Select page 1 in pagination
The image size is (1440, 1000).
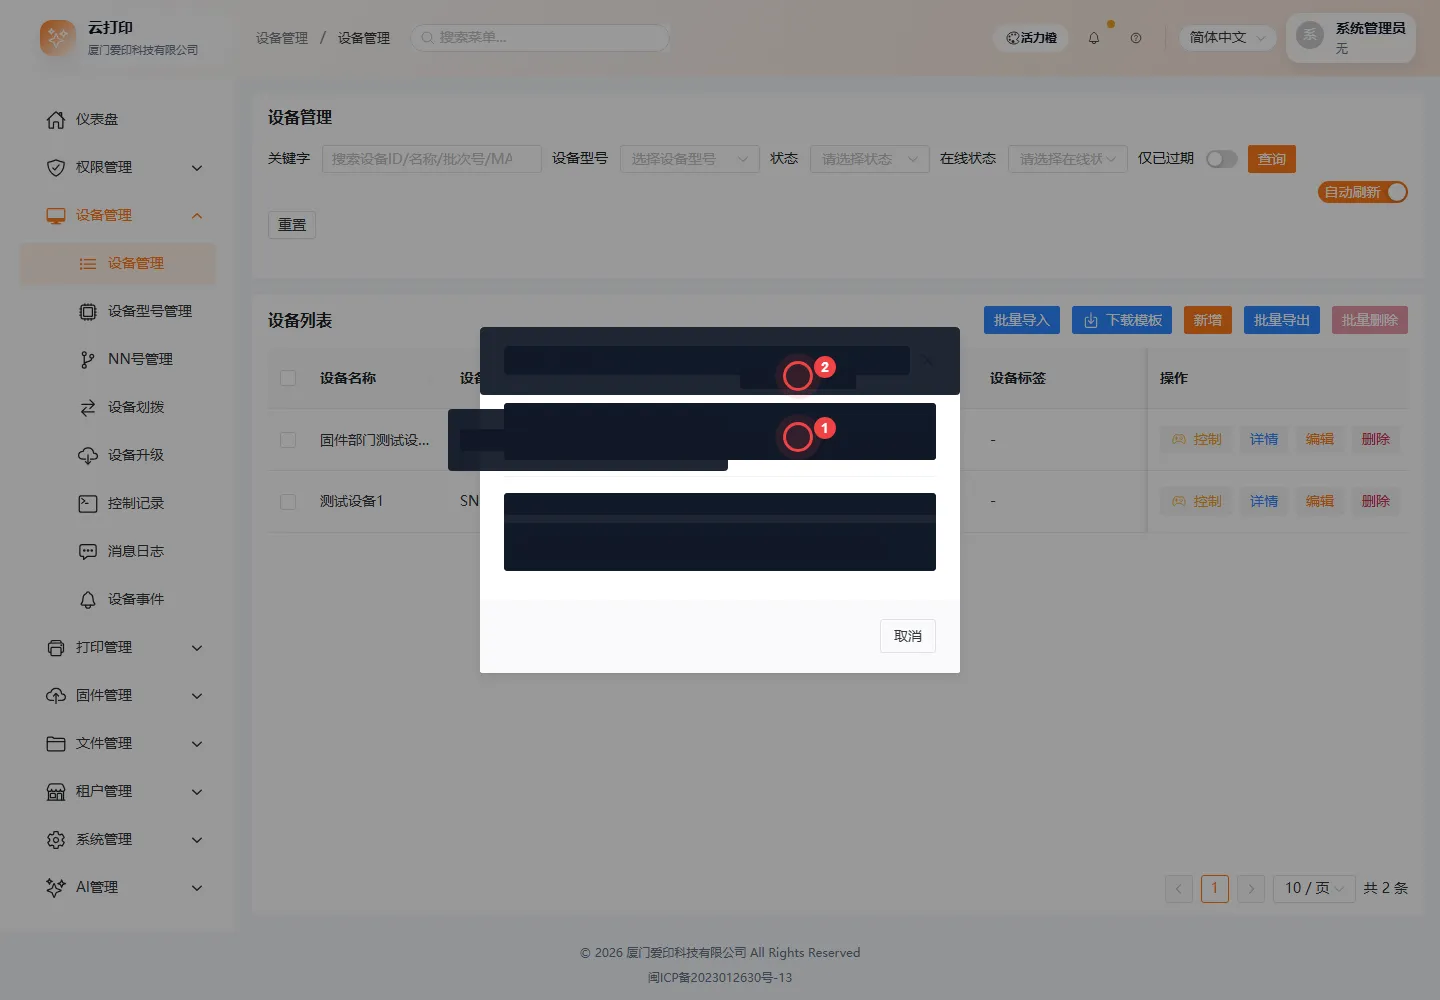tap(1215, 888)
